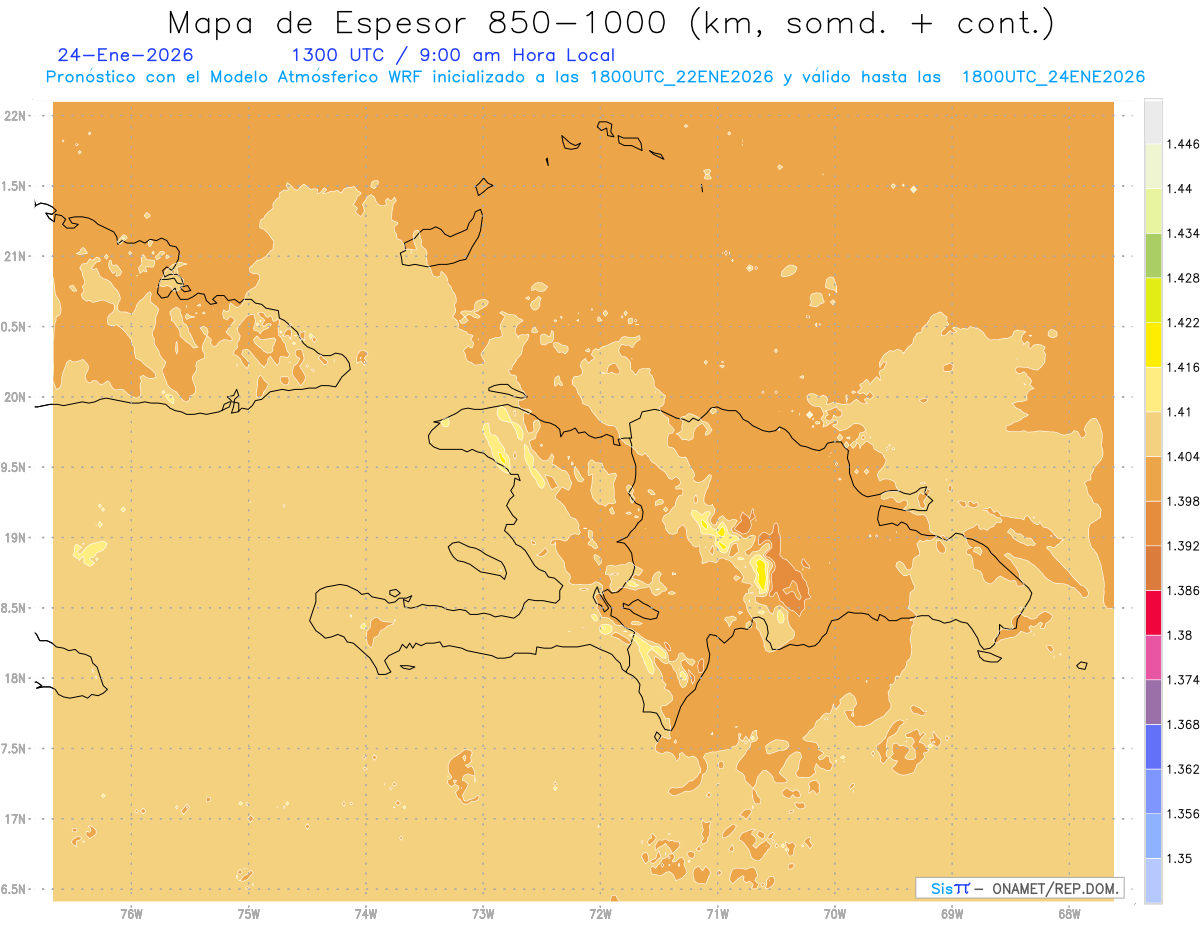Pick the red 1.38–1.386 legend swatch
This screenshot has height=927, width=1200.
coord(1153,613)
